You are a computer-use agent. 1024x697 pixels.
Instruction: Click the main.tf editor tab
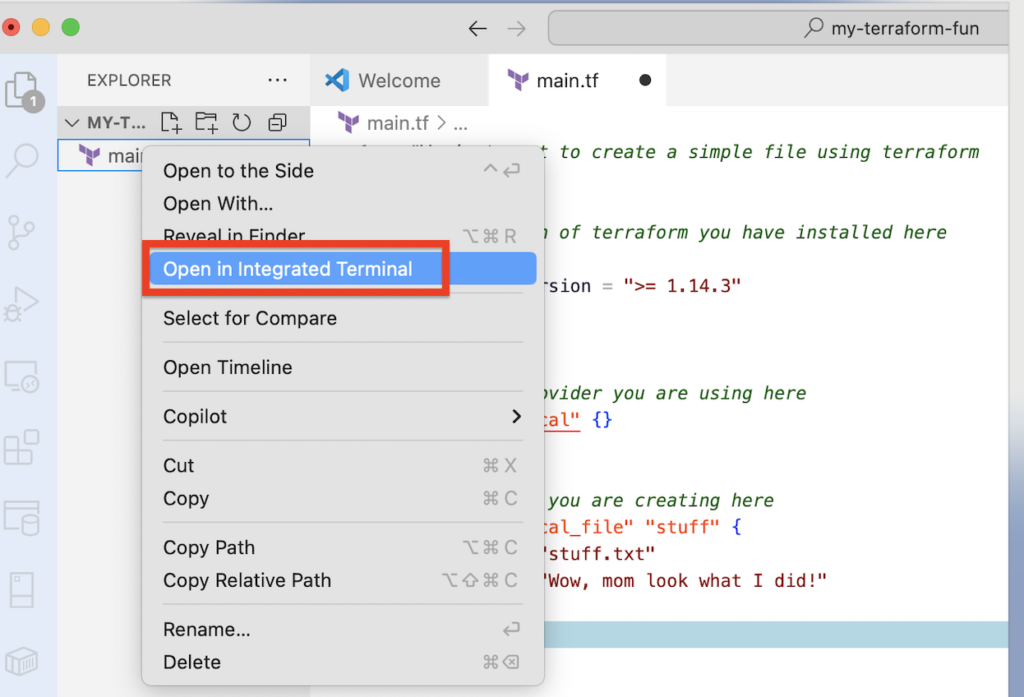coord(566,81)
